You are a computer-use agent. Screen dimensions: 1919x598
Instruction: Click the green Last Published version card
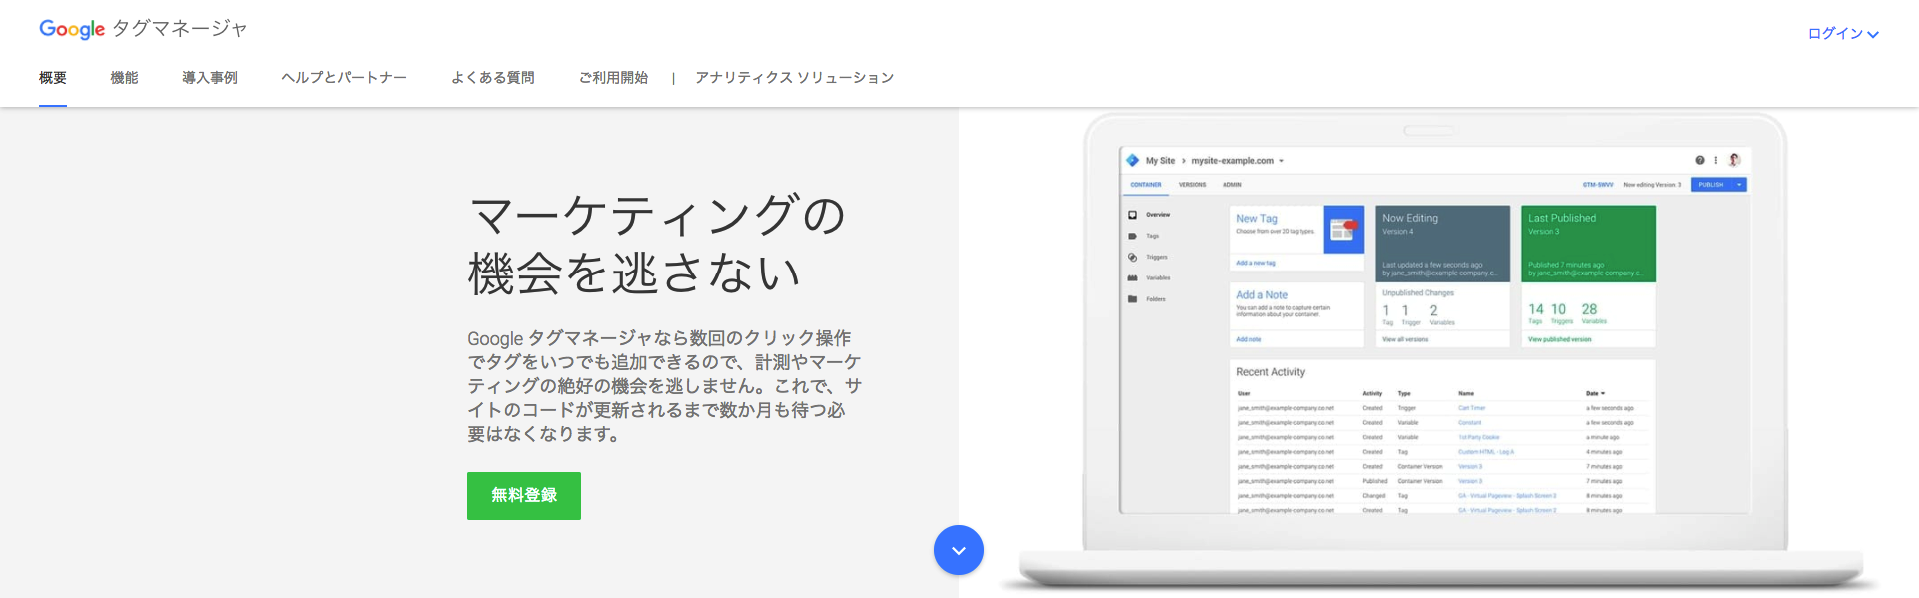tap(1588, 244)
